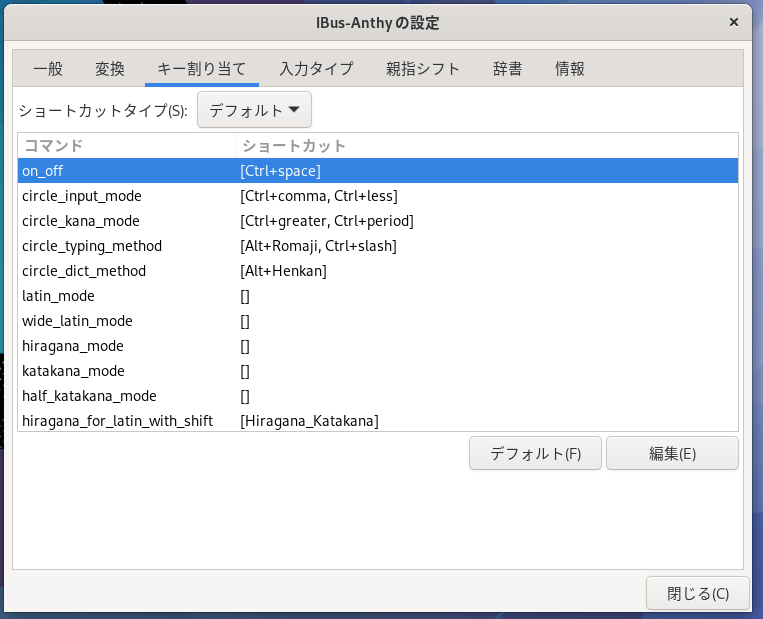Click the デフォルト(F) button
This screenshot has width=763, height=619.
pos(535,454)
